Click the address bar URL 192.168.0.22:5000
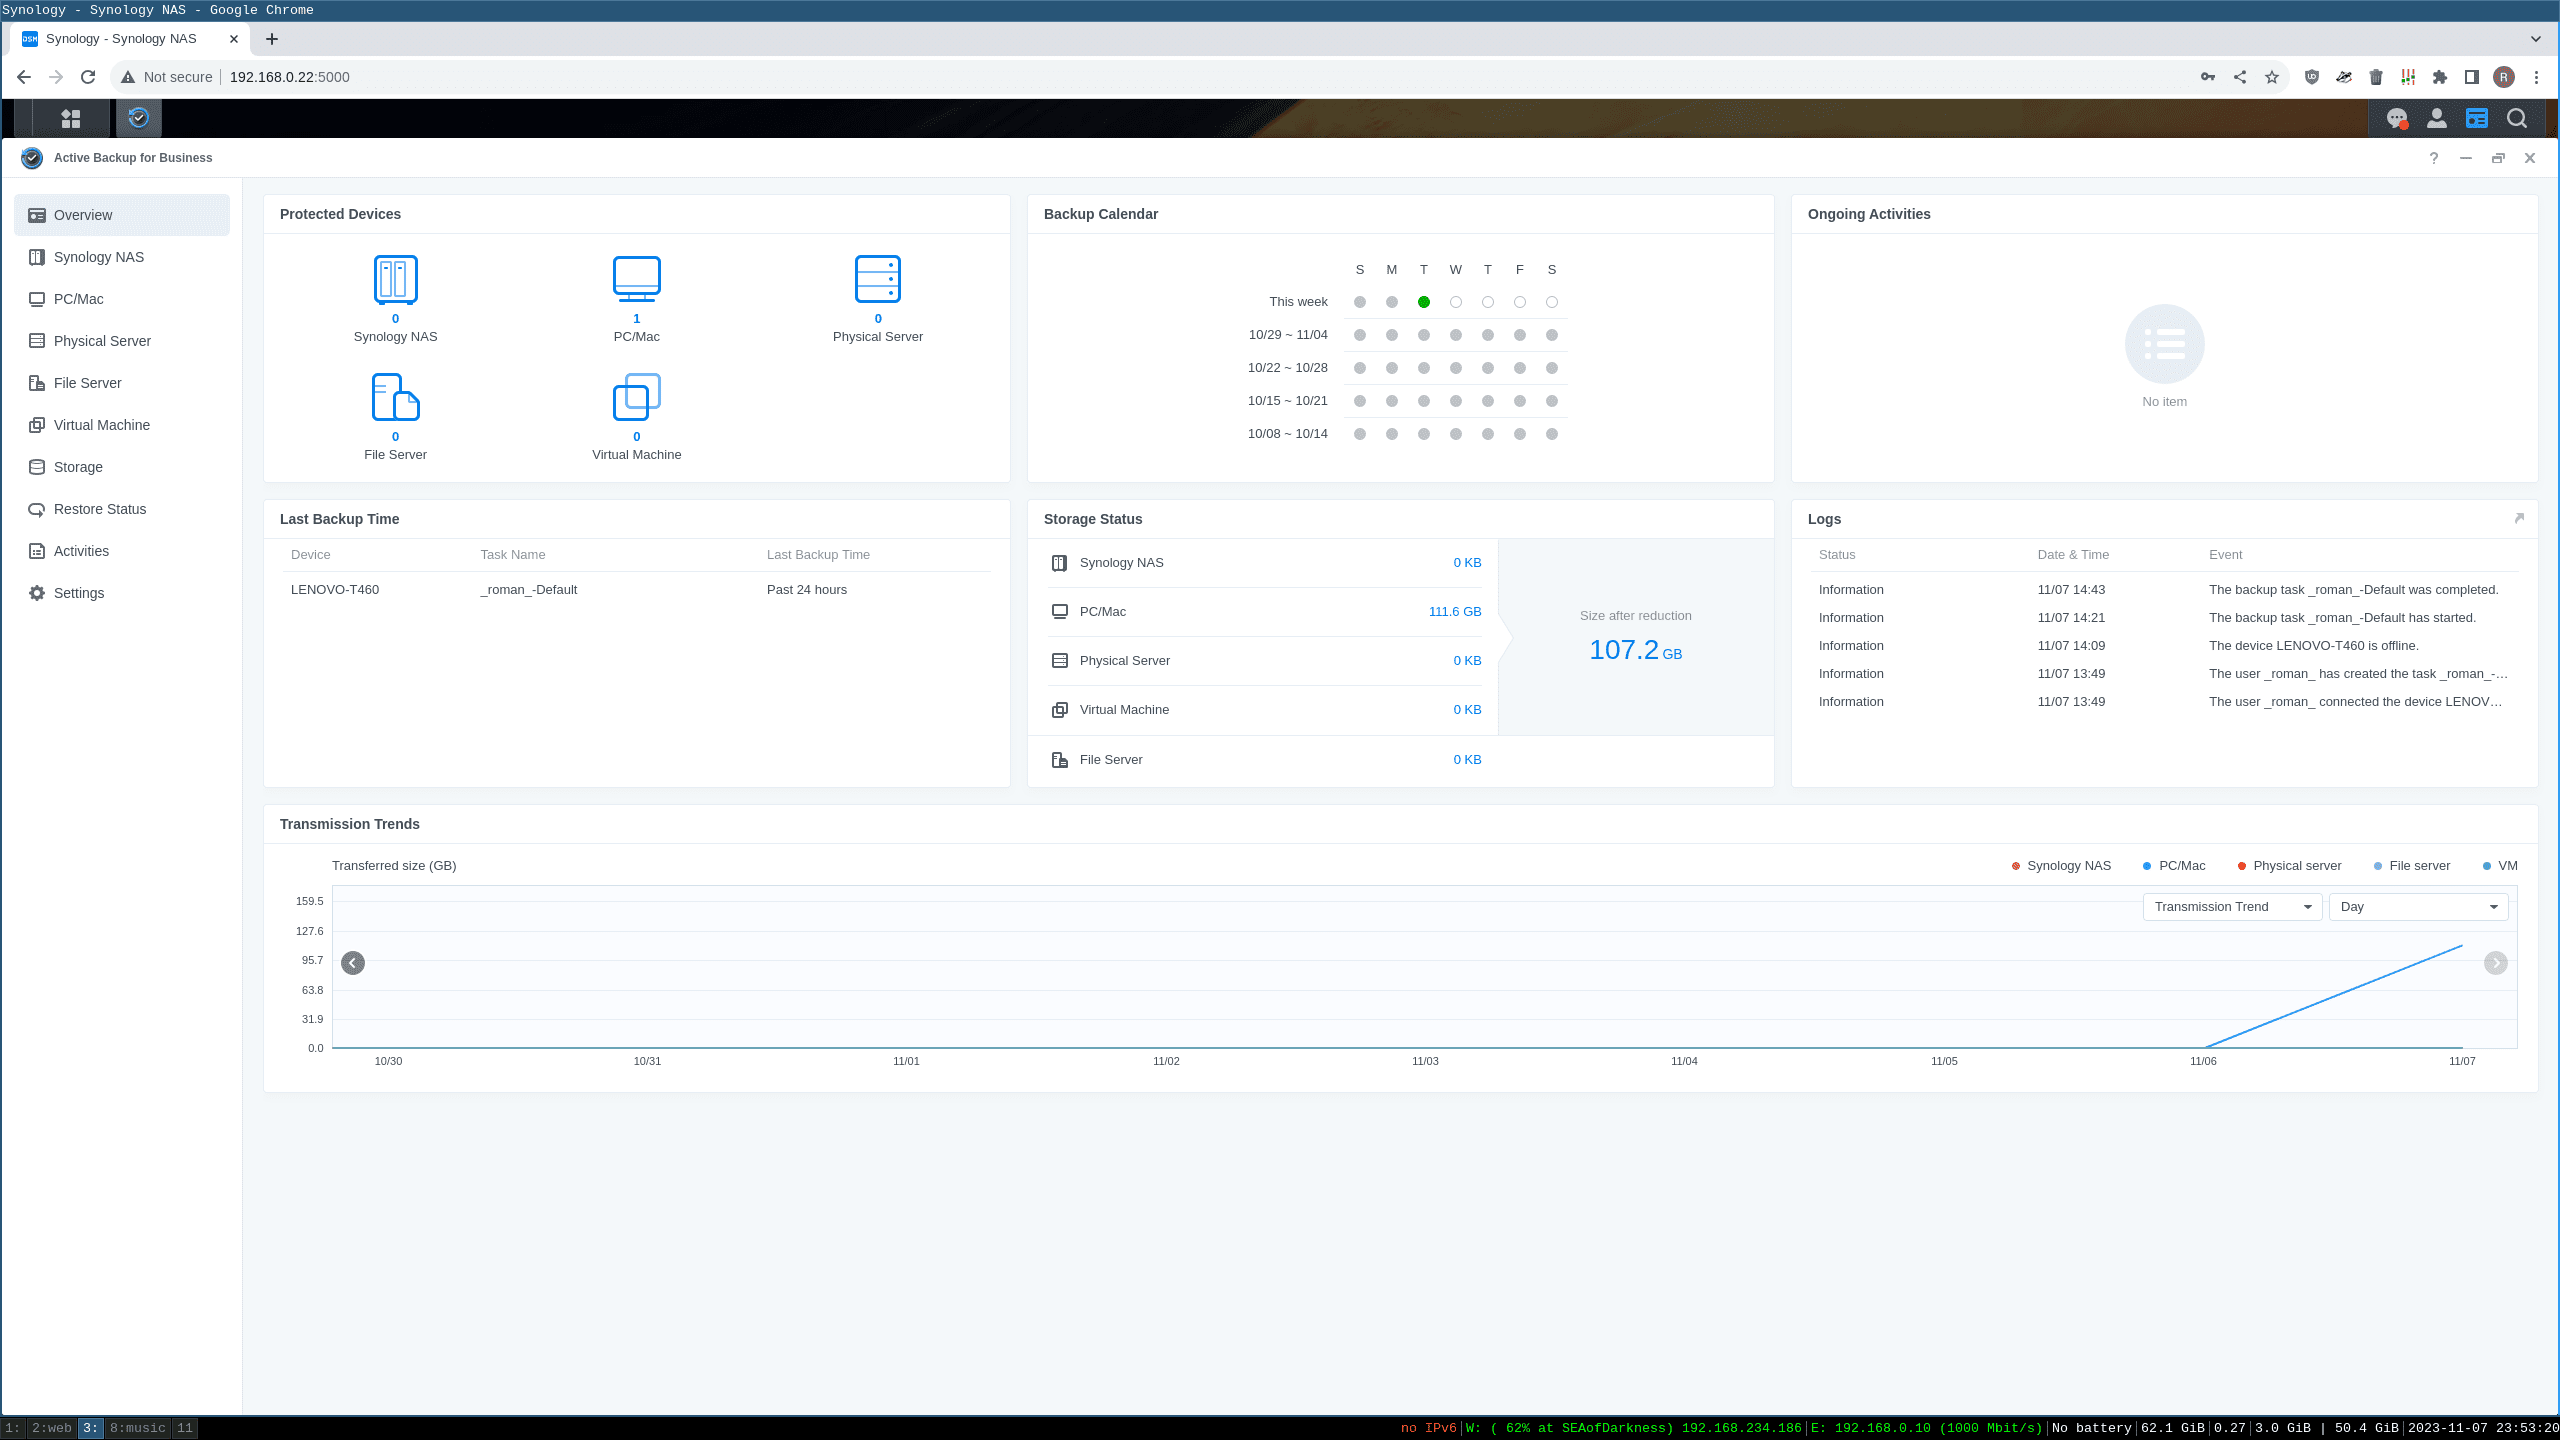This screenshot has height=1440, width=2560. coord(289,77)
